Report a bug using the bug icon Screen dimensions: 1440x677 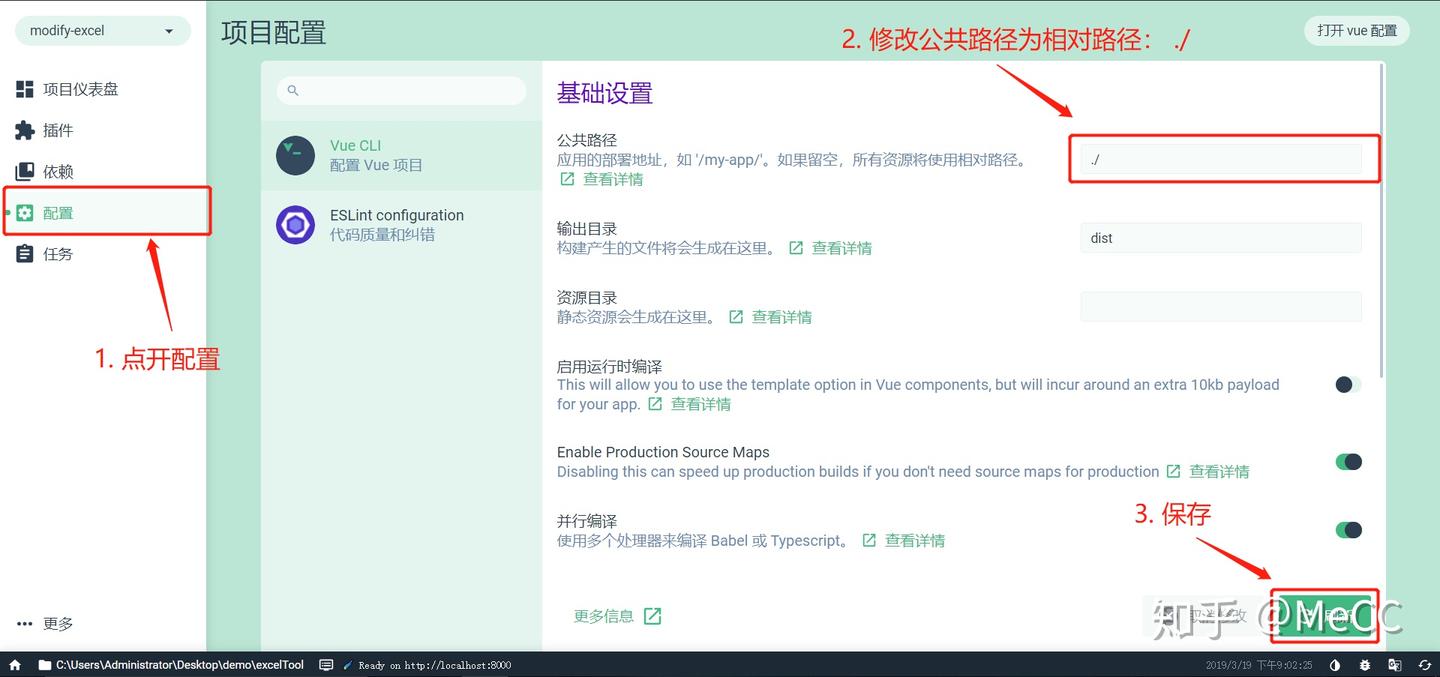pos(1365,664)
